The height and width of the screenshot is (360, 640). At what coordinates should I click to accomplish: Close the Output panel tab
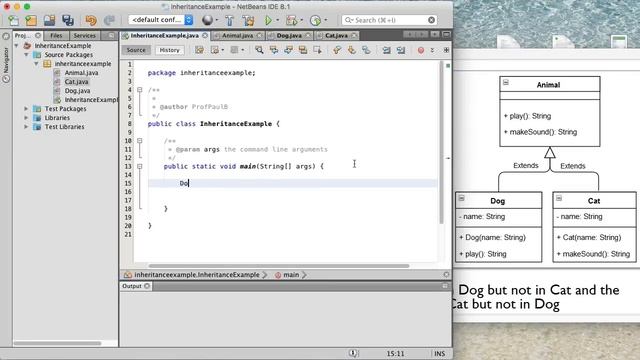click(x=147, y=286)
